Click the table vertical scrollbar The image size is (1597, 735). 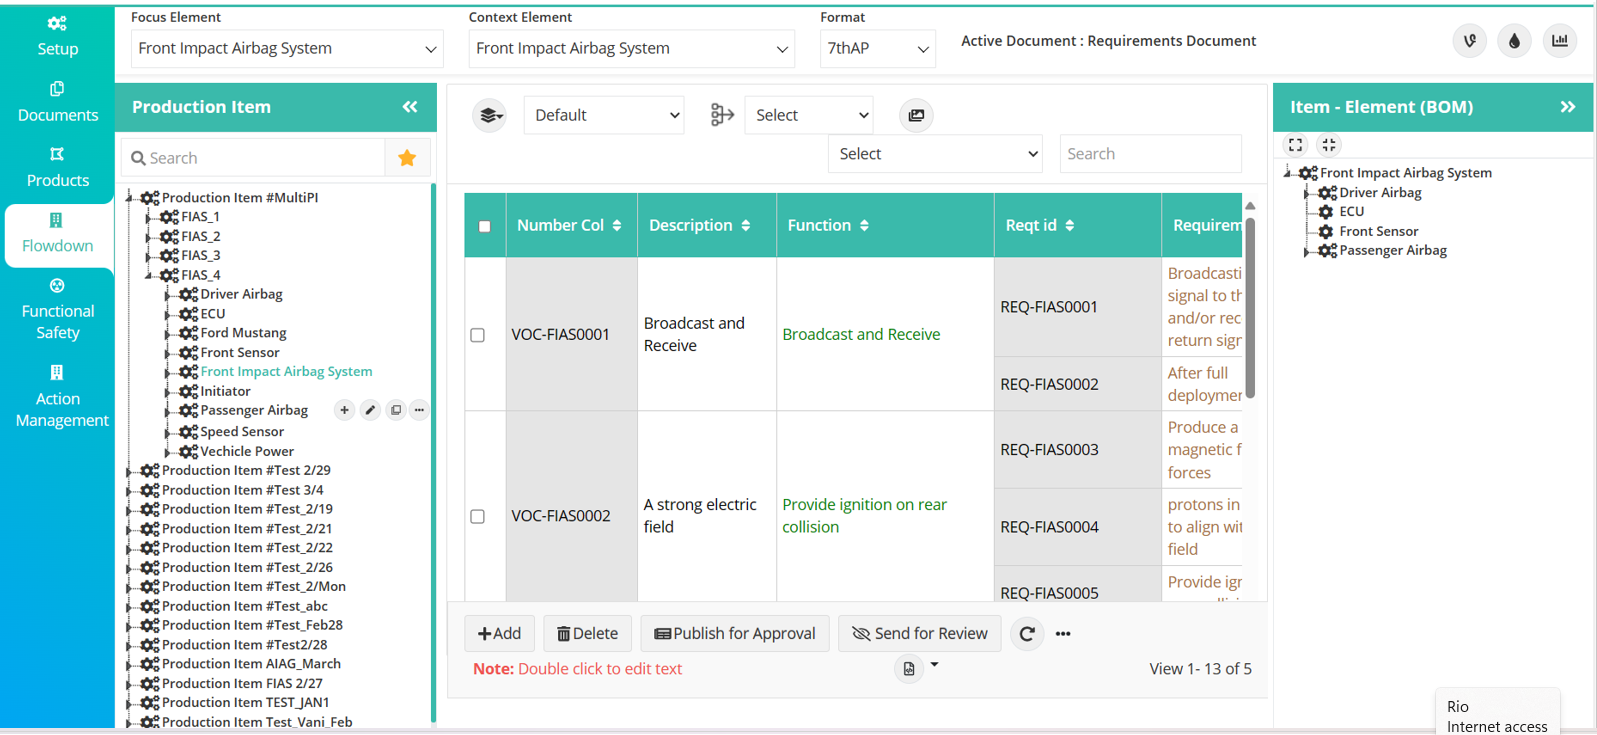coord(1250,310)
